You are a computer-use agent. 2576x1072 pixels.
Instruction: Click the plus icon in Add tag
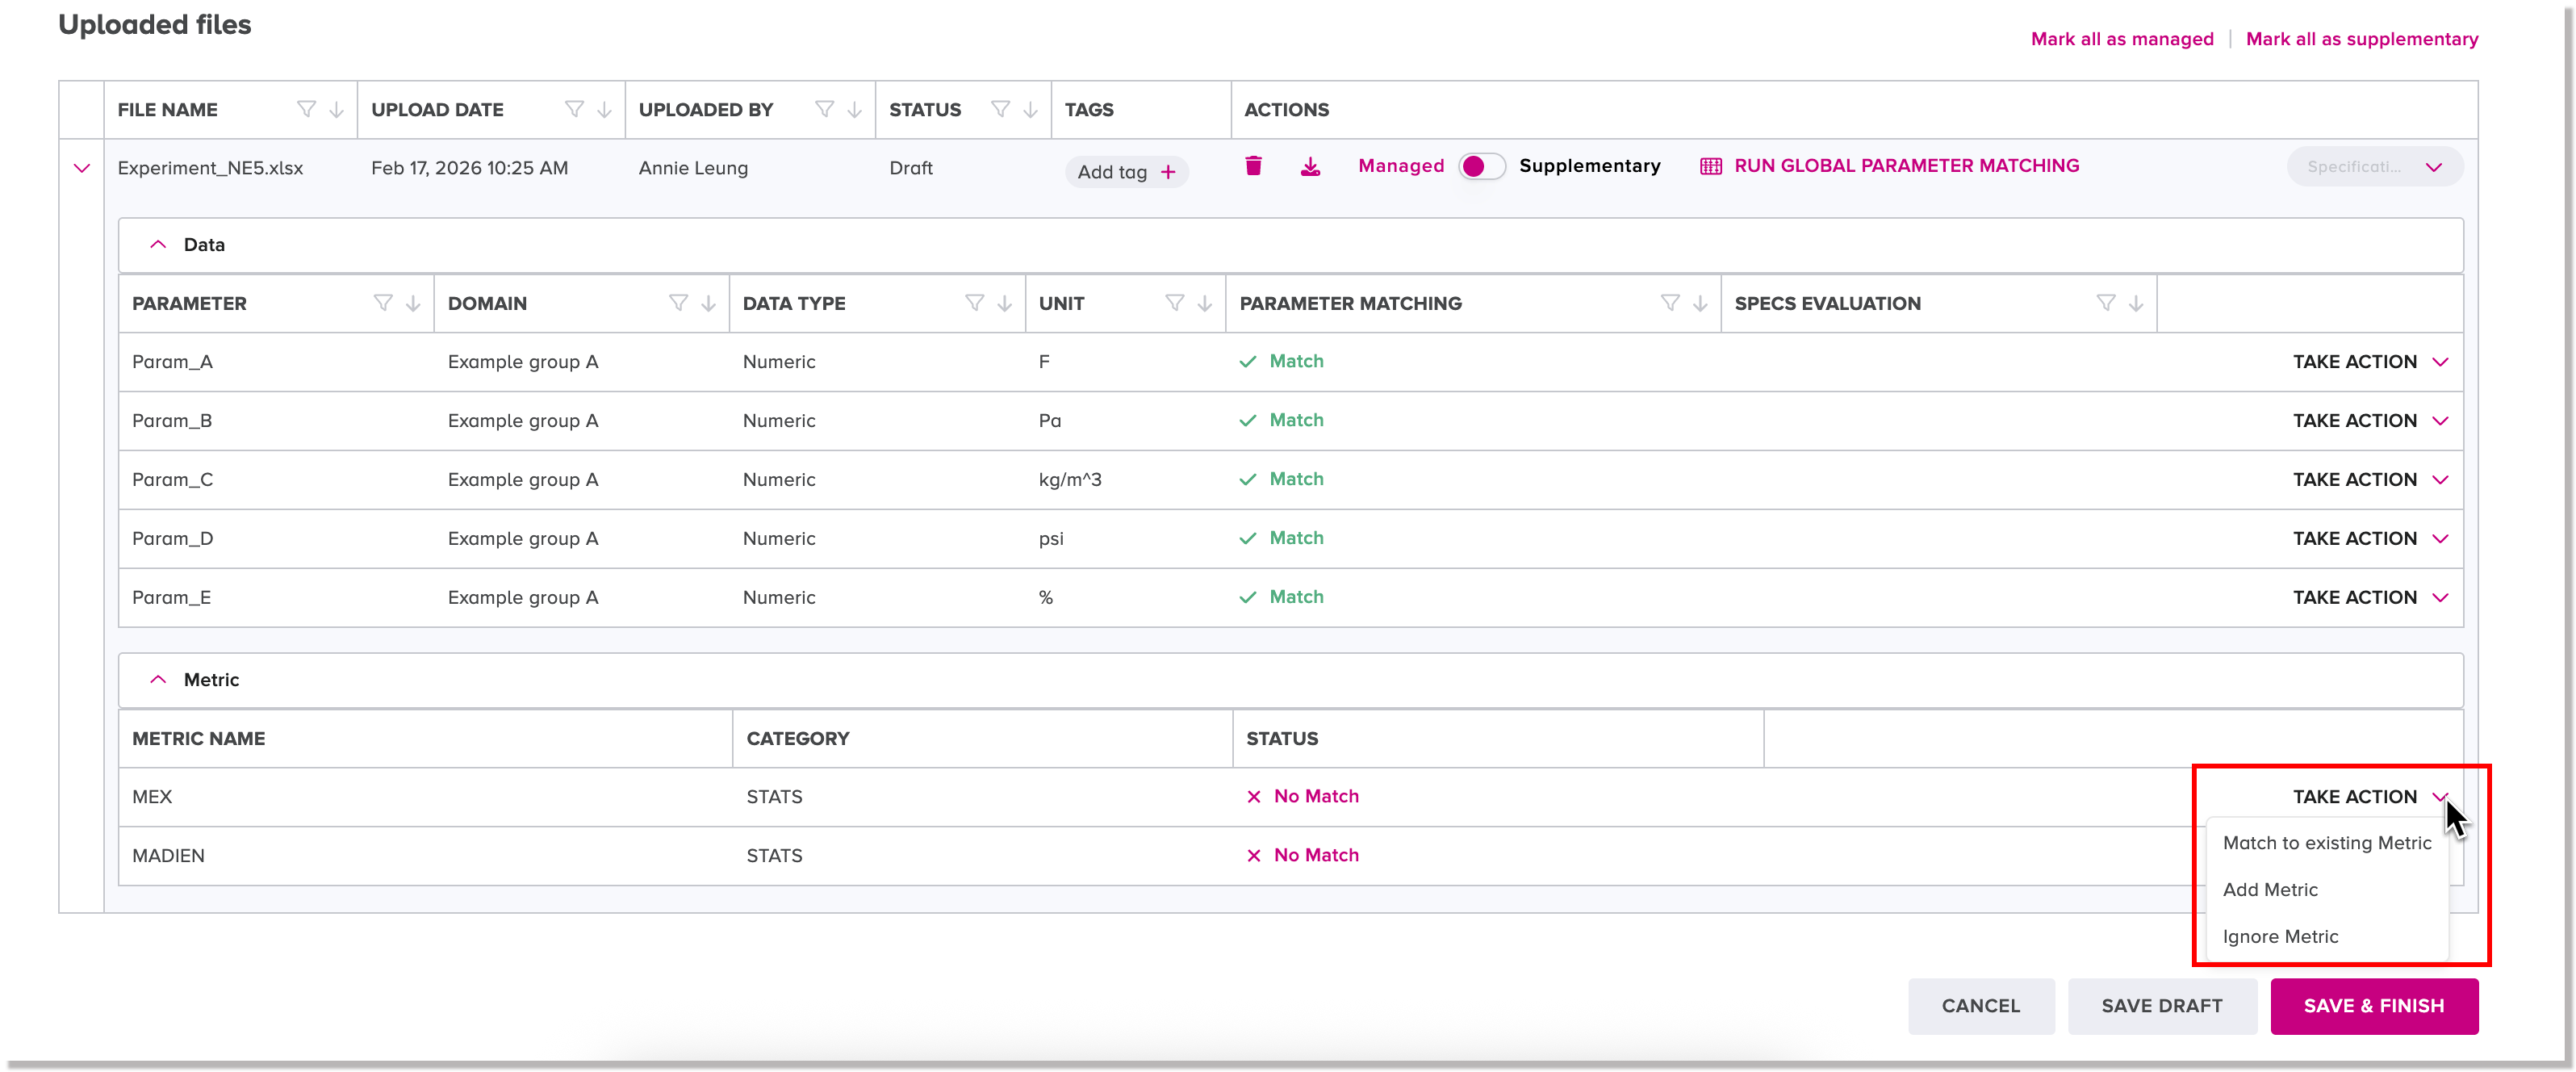point(1168,172)
